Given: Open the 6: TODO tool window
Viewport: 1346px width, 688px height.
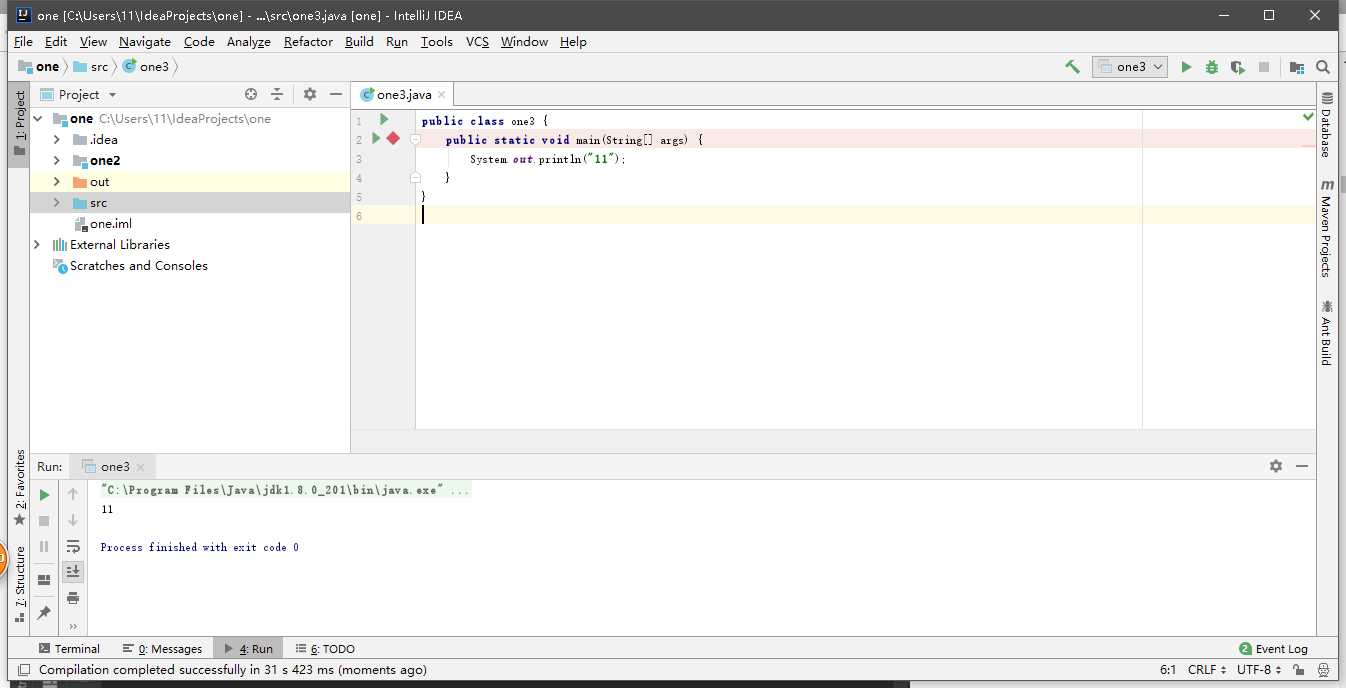Looking at the screenshot, I should (325, 649).
